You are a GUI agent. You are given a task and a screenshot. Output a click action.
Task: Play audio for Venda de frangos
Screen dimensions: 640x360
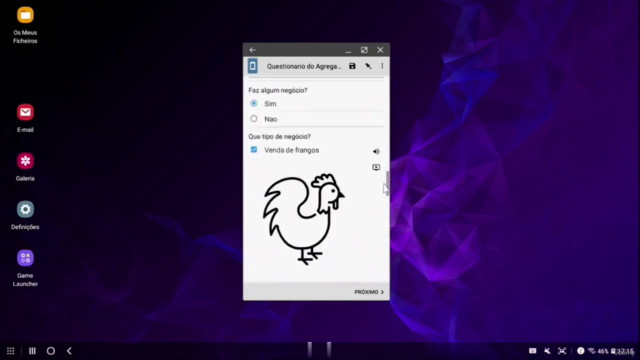376,151
